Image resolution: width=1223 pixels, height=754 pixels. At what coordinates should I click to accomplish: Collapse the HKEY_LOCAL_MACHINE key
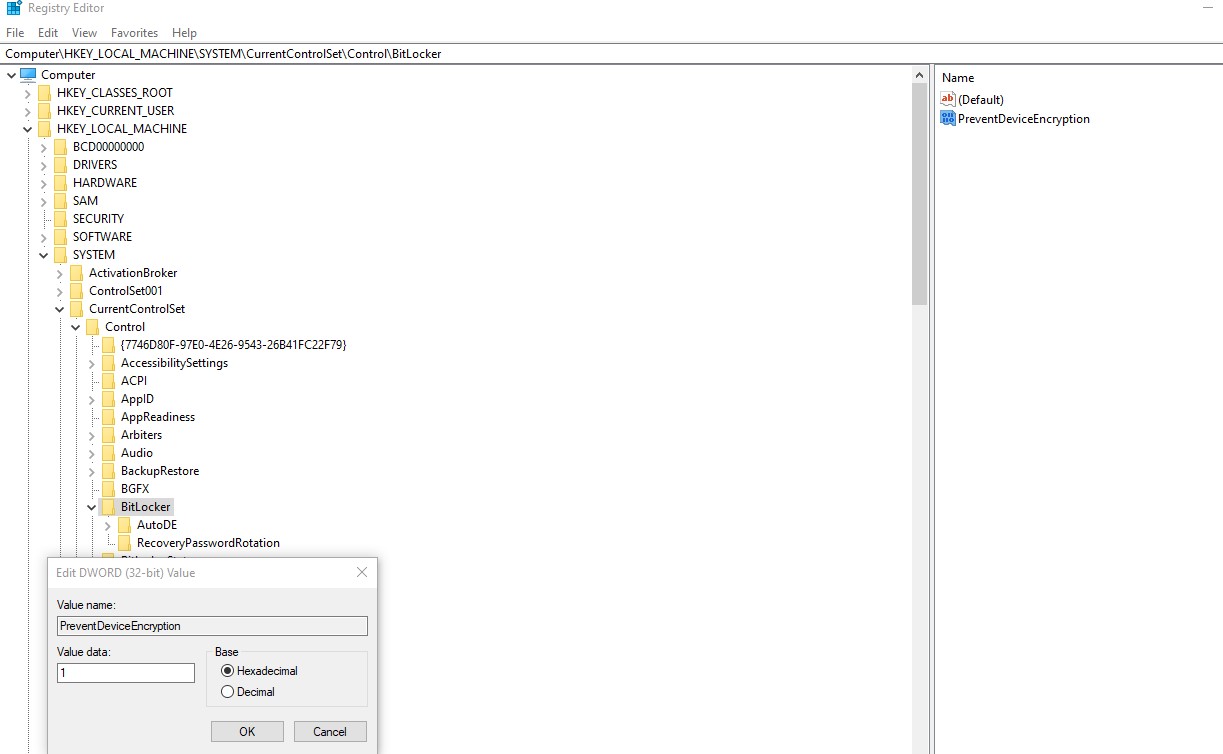tap(27, 129)
